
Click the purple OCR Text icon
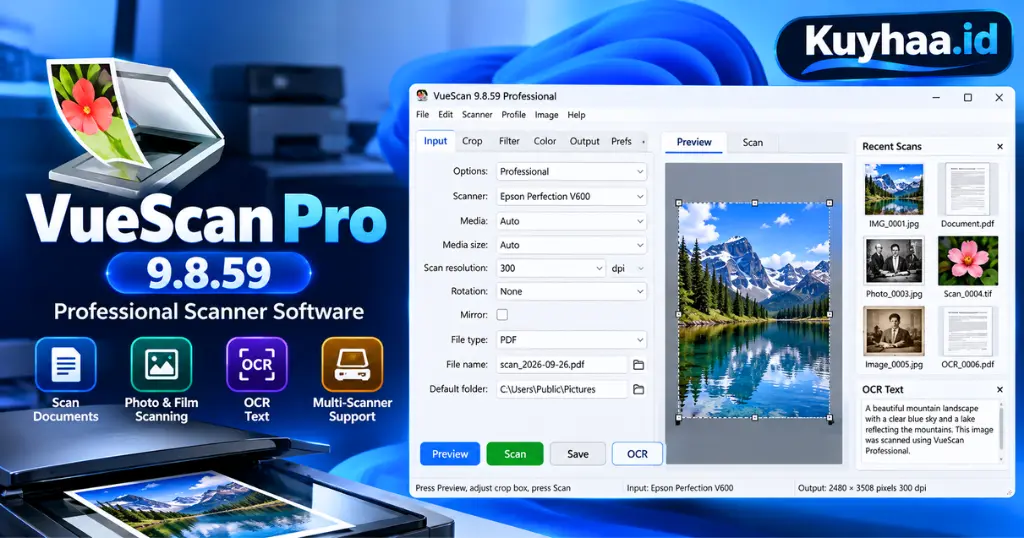coord(257,364)
